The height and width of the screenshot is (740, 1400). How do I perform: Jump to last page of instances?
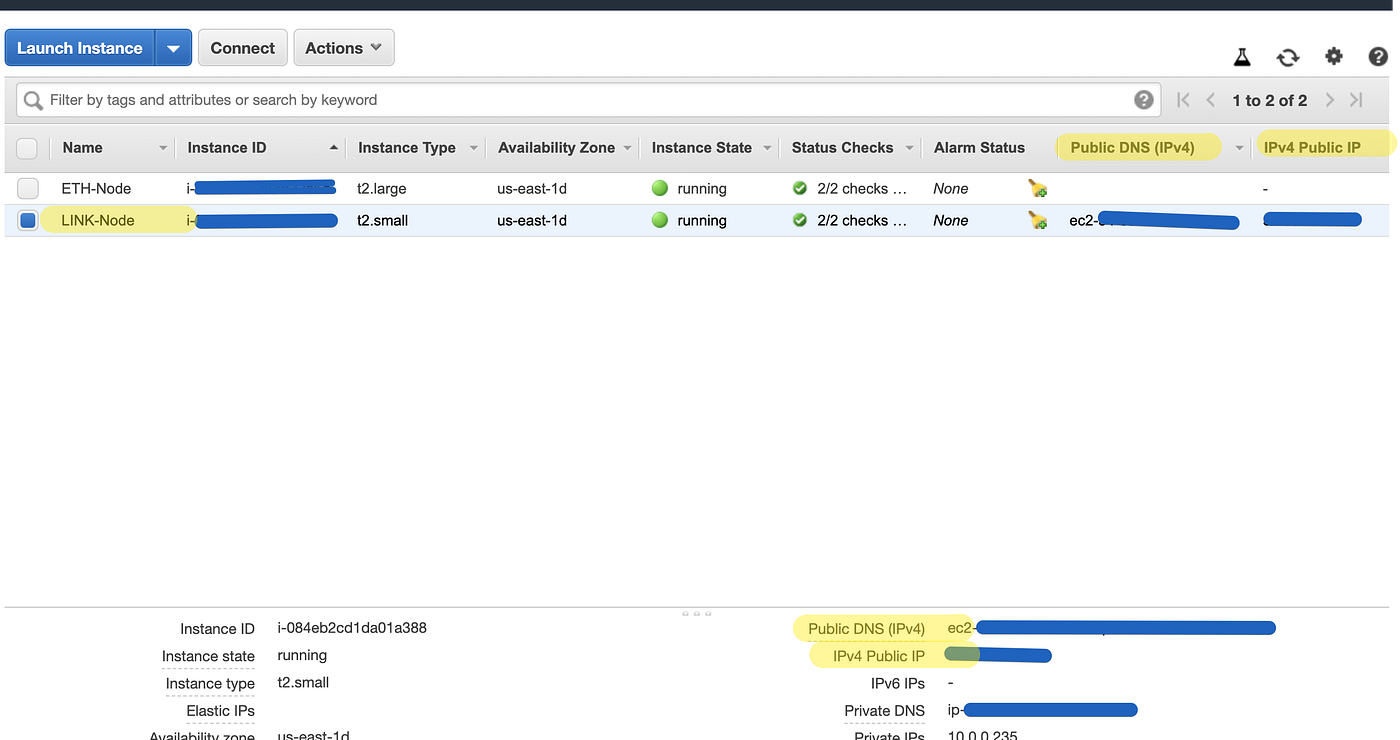tap(1356, 100)
